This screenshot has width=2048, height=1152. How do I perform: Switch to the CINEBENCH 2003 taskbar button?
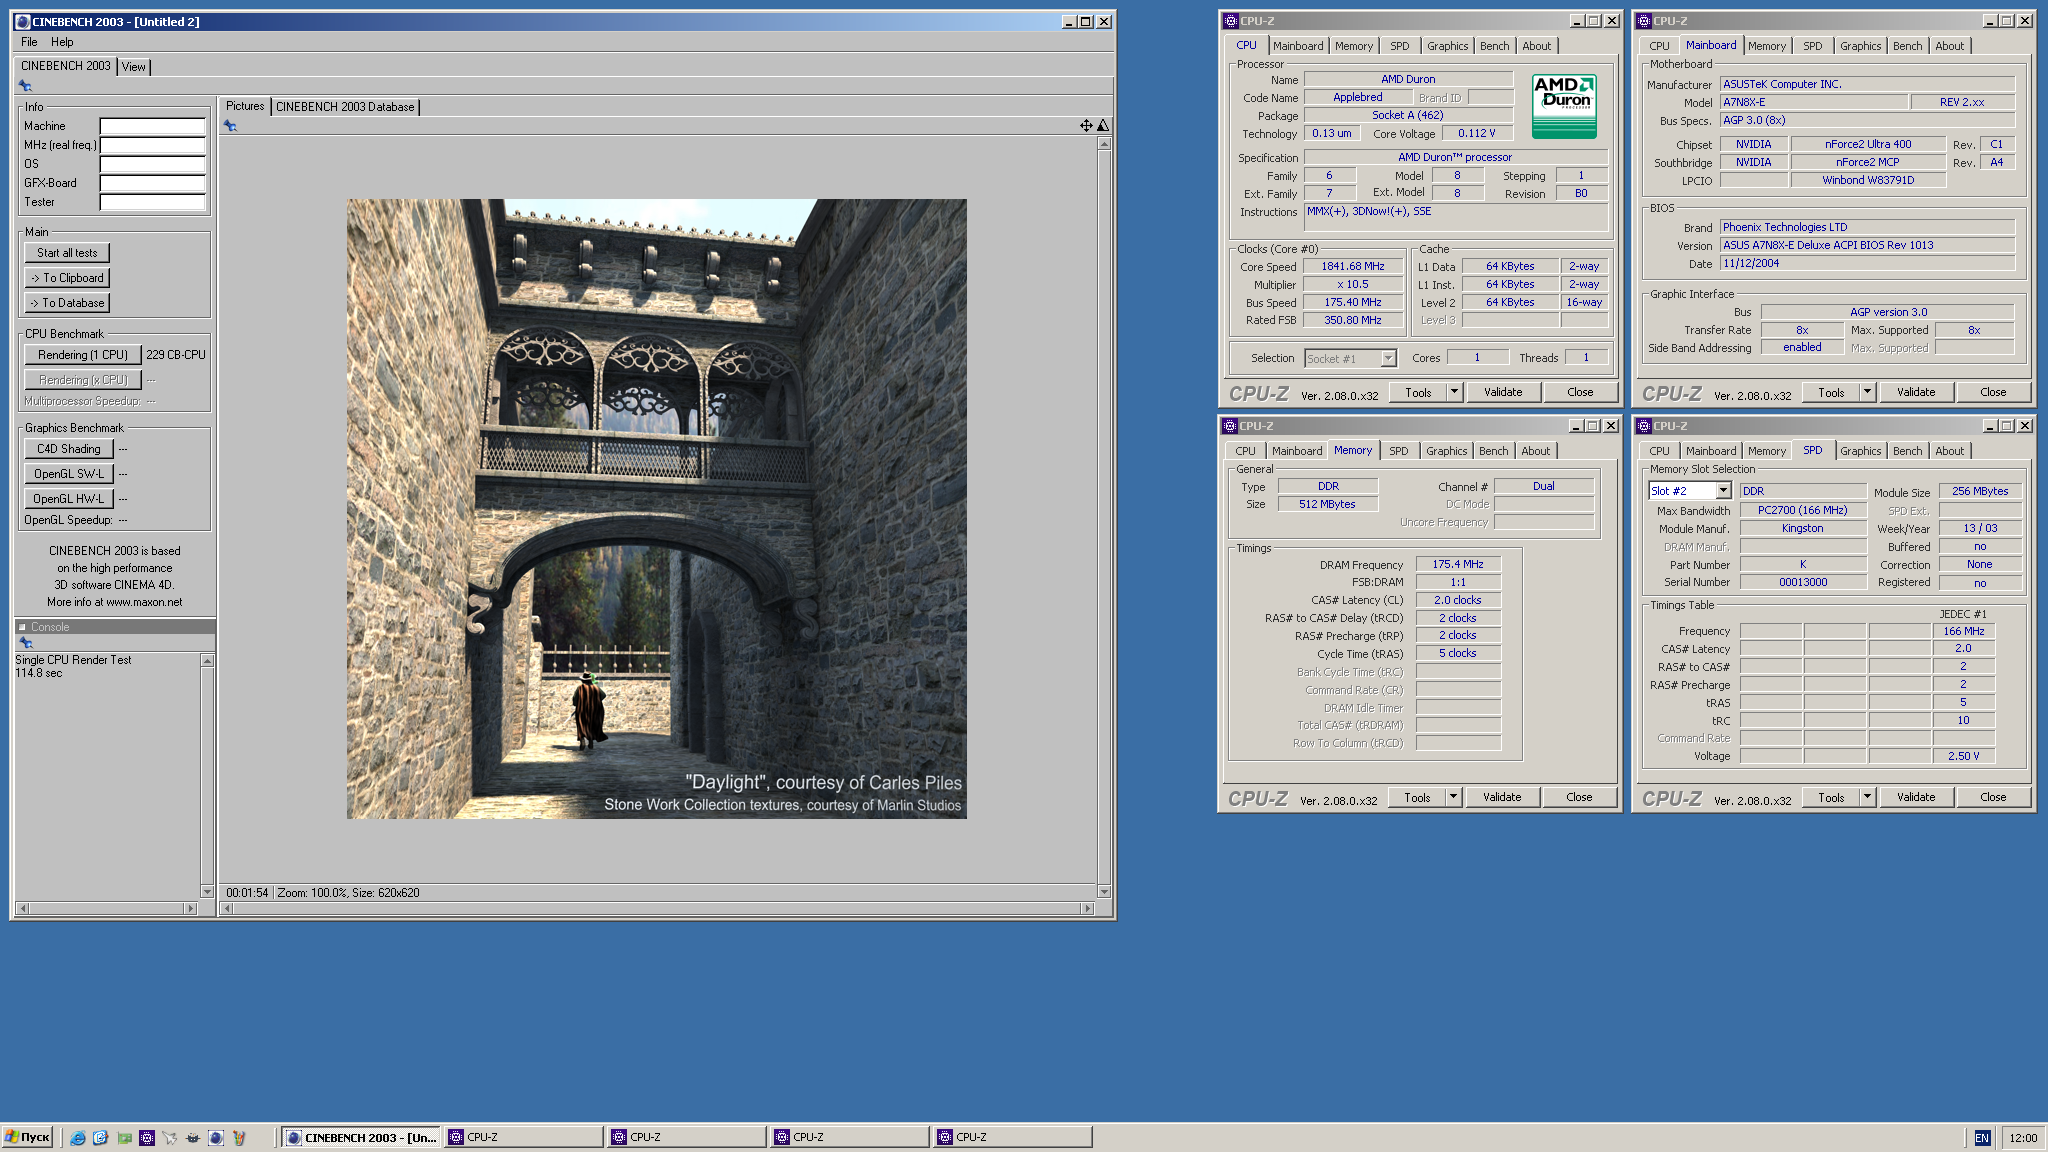pos(361,1138)
